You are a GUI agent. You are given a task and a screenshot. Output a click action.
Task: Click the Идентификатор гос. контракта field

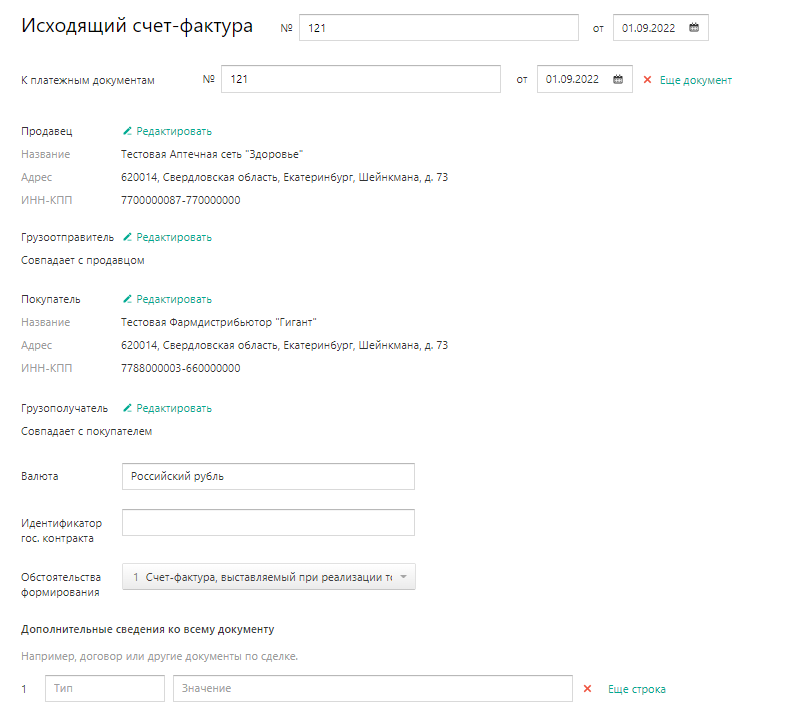(267, 523)
